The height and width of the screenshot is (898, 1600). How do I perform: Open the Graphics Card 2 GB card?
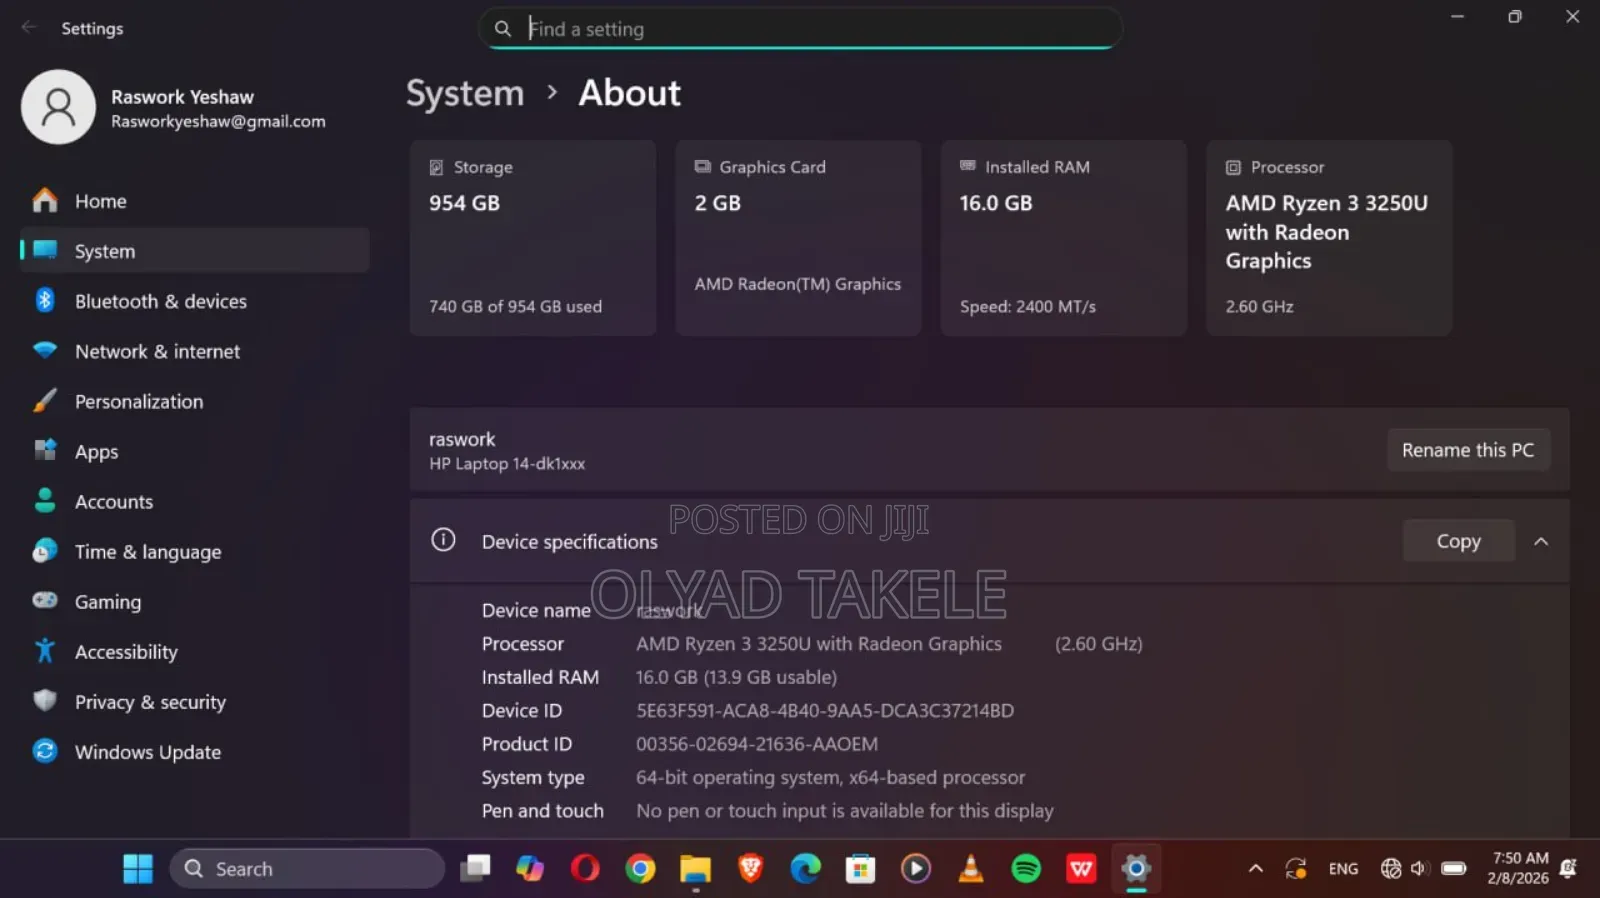coord(798,237)
